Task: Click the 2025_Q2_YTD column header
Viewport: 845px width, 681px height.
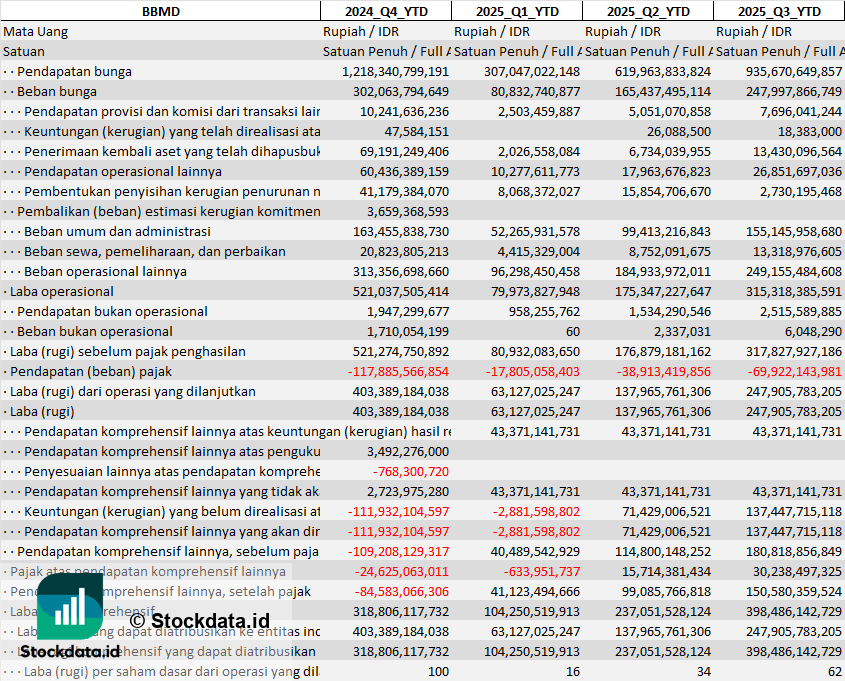Action: point(648,11)
